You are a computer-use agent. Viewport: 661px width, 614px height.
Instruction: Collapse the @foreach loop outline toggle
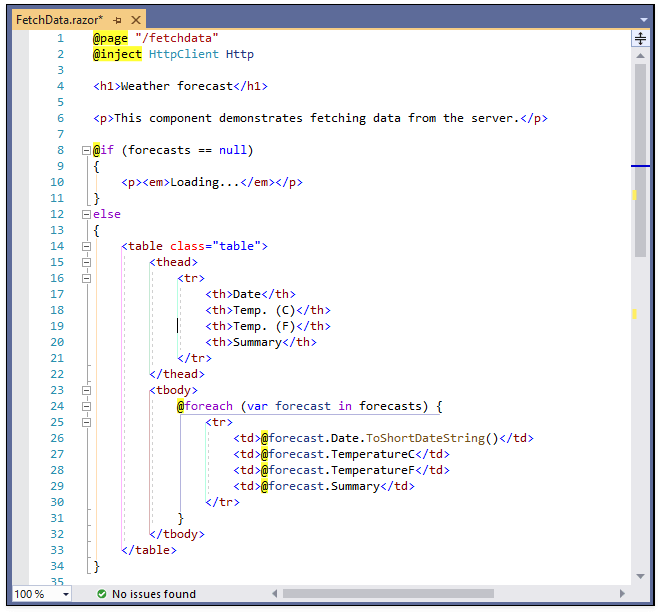[87, 406]
